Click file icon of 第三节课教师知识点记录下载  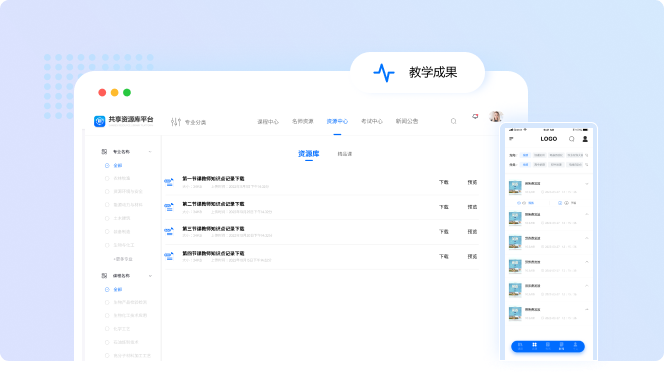tap(169, 232)
